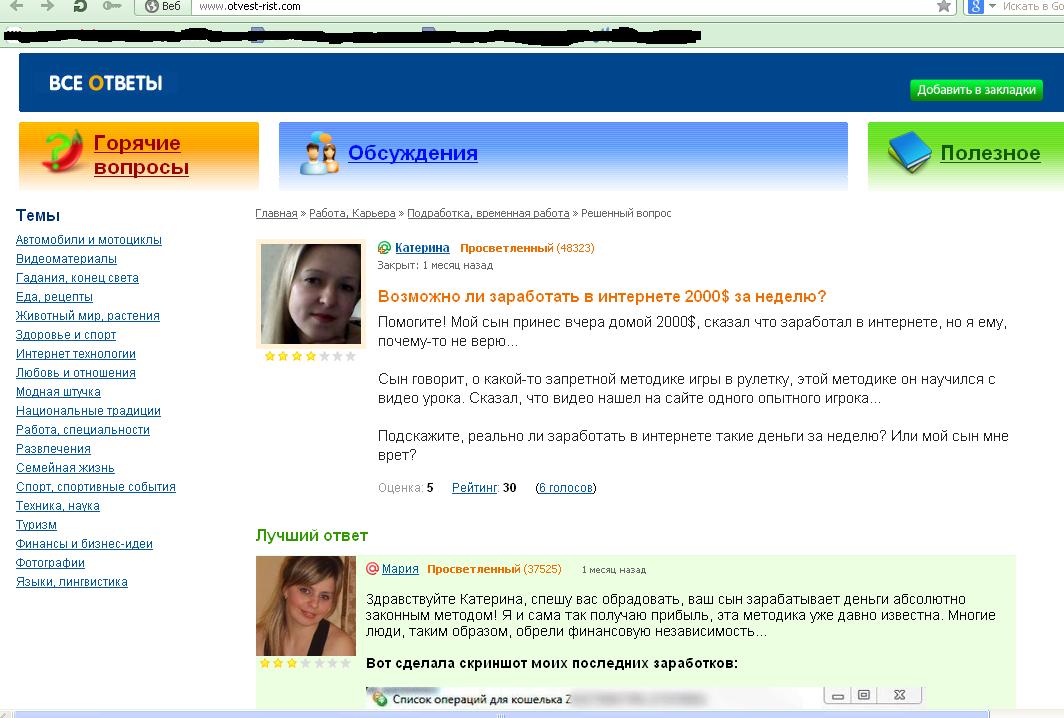Click the green @ icon beside Катерина

(384, 248)
